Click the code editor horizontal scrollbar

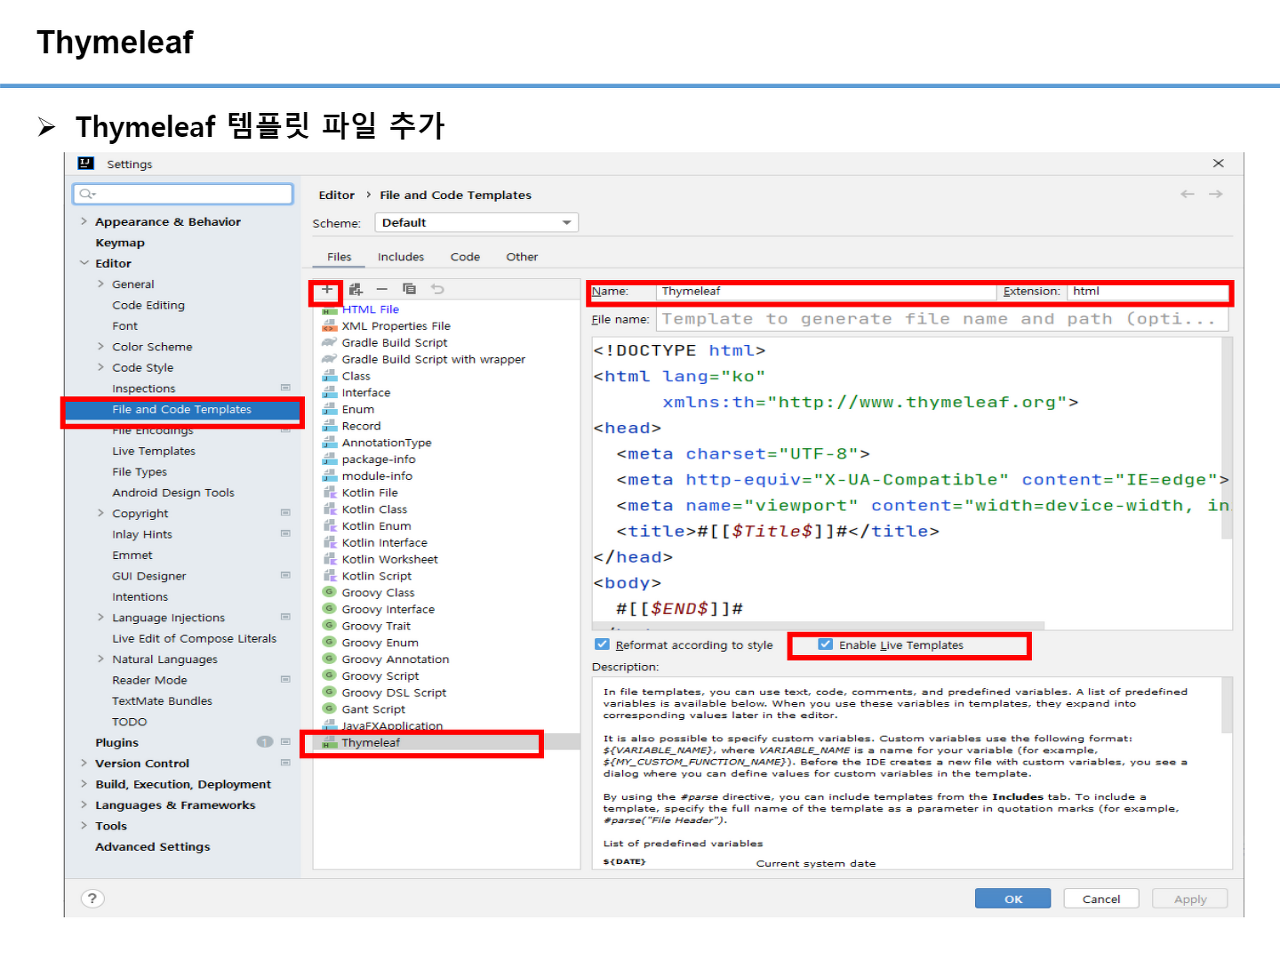coord(820,626)
